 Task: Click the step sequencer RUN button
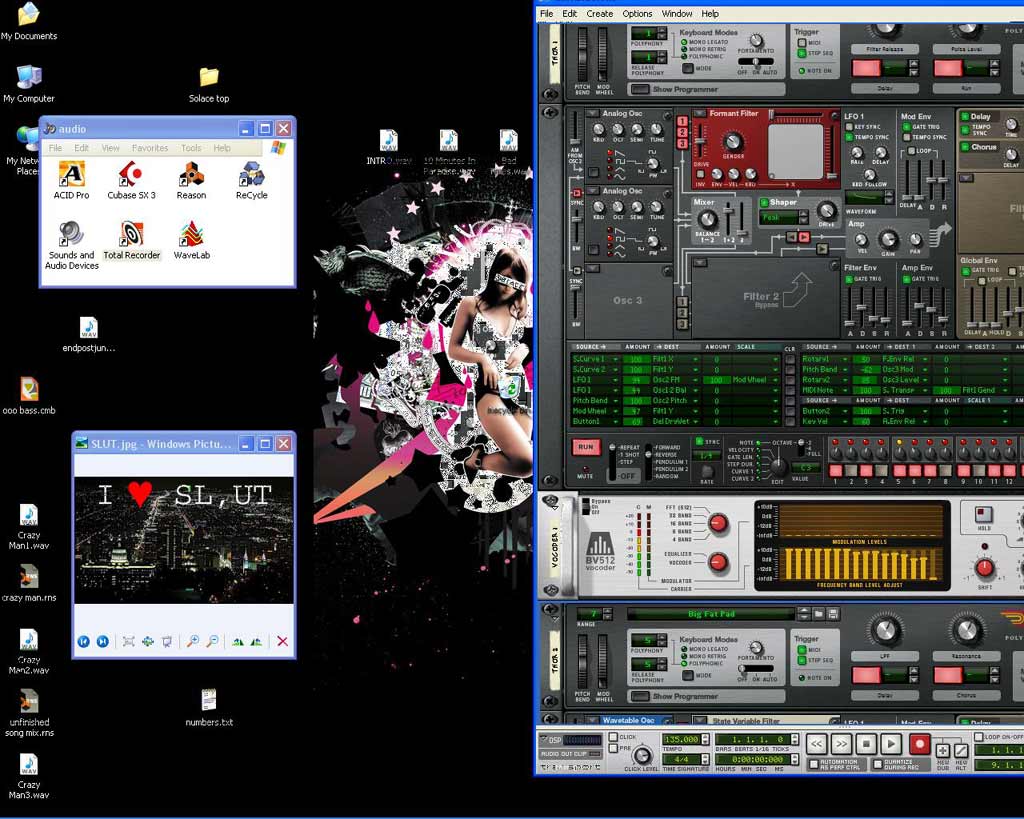click(586, 447)
